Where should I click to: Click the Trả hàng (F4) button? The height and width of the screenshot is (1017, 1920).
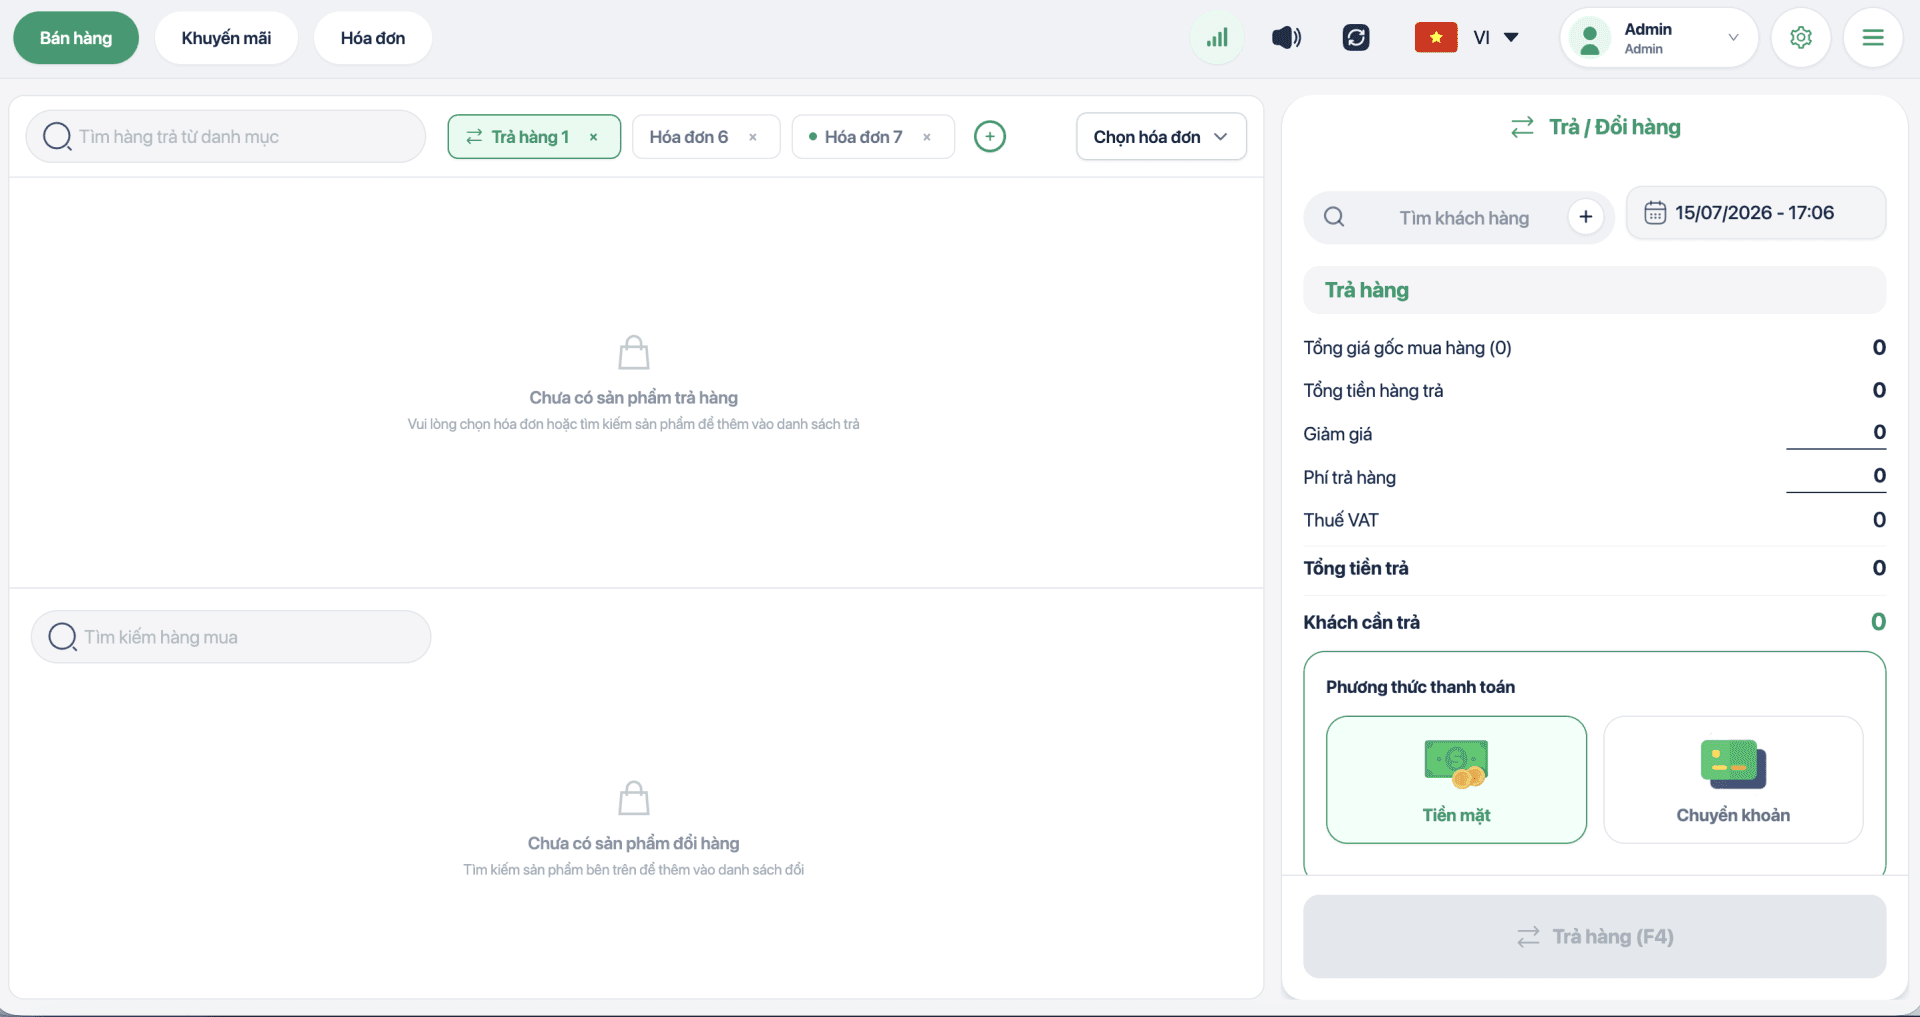tap(1594, 936)
